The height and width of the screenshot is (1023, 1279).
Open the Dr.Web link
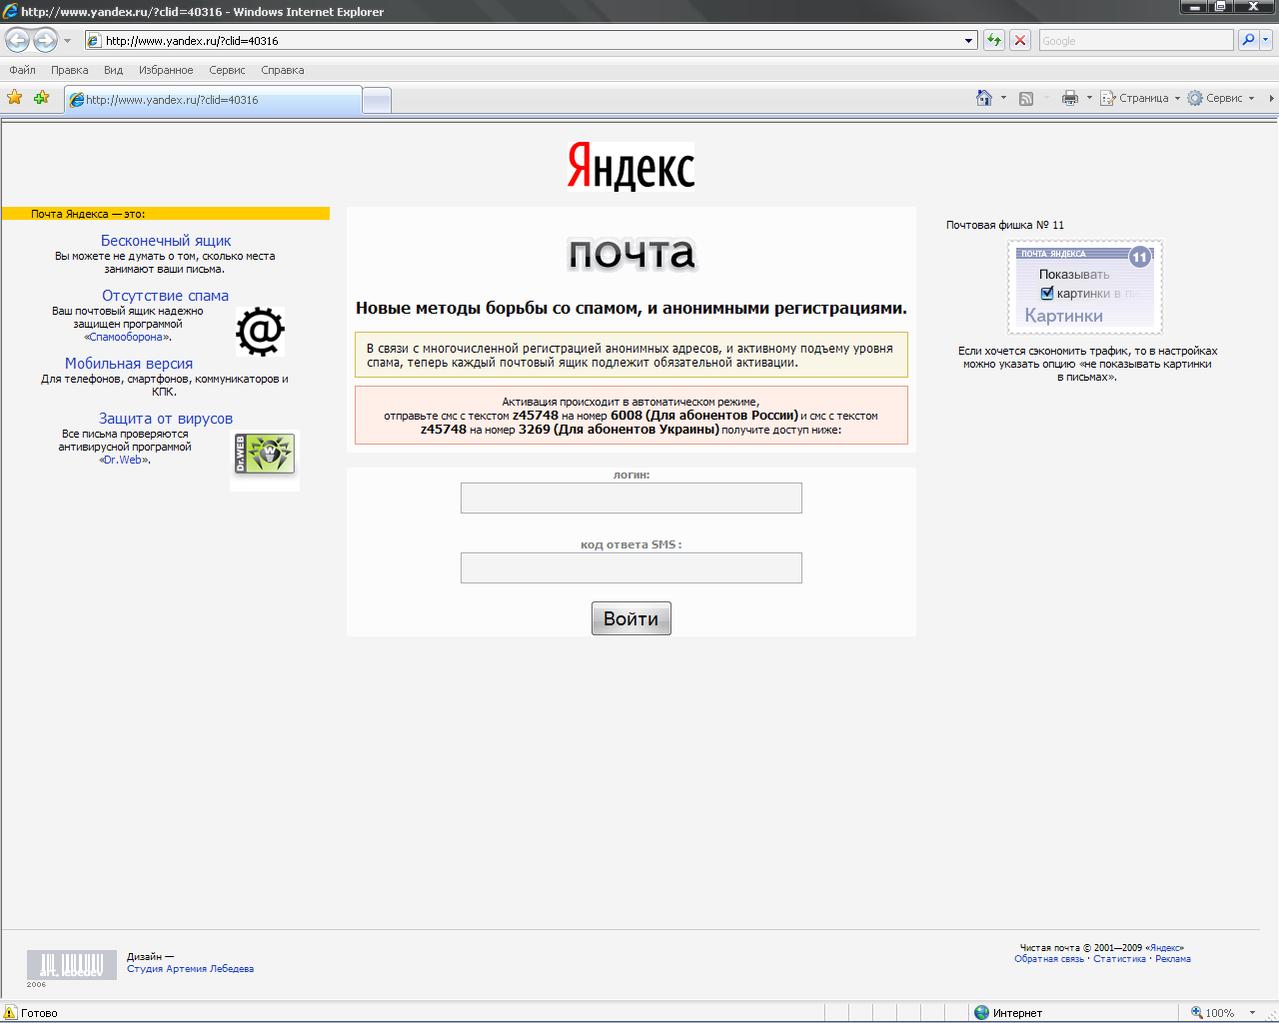pos(124,460)
